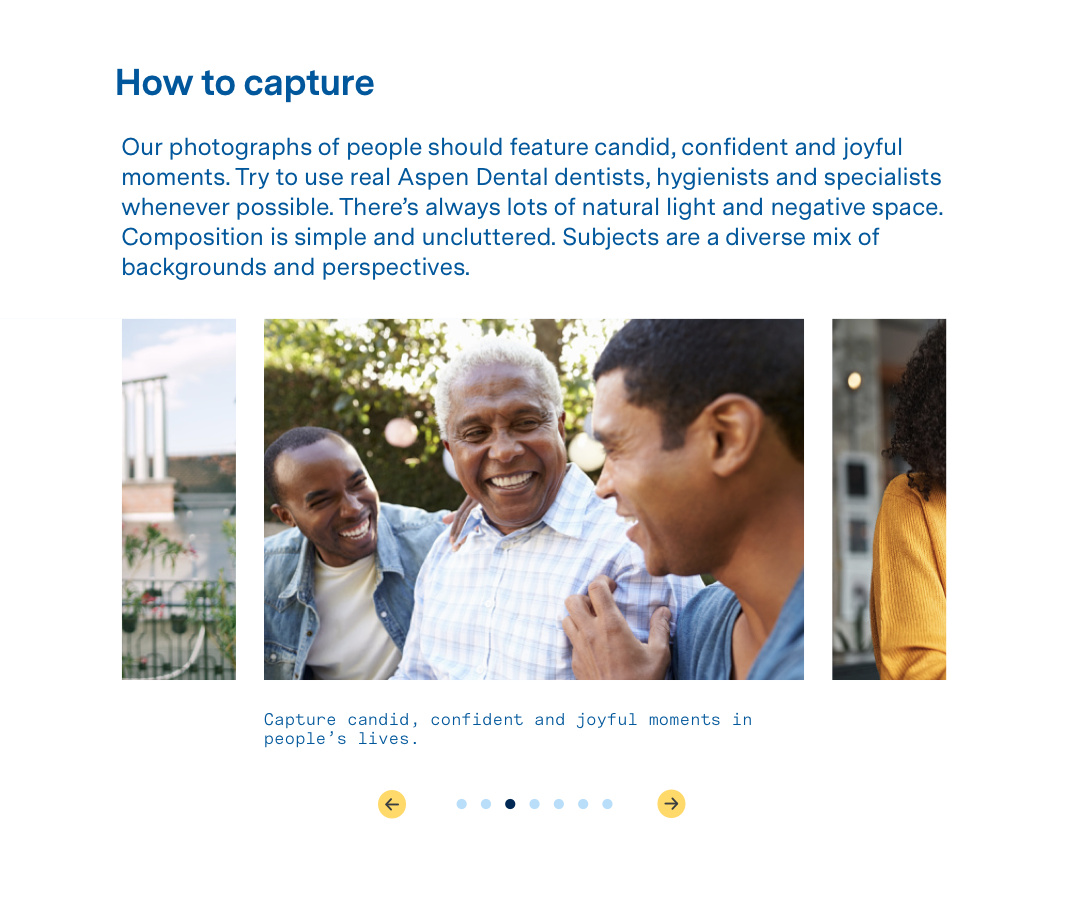Click the white columns in left photo

[x=145, y=427]
